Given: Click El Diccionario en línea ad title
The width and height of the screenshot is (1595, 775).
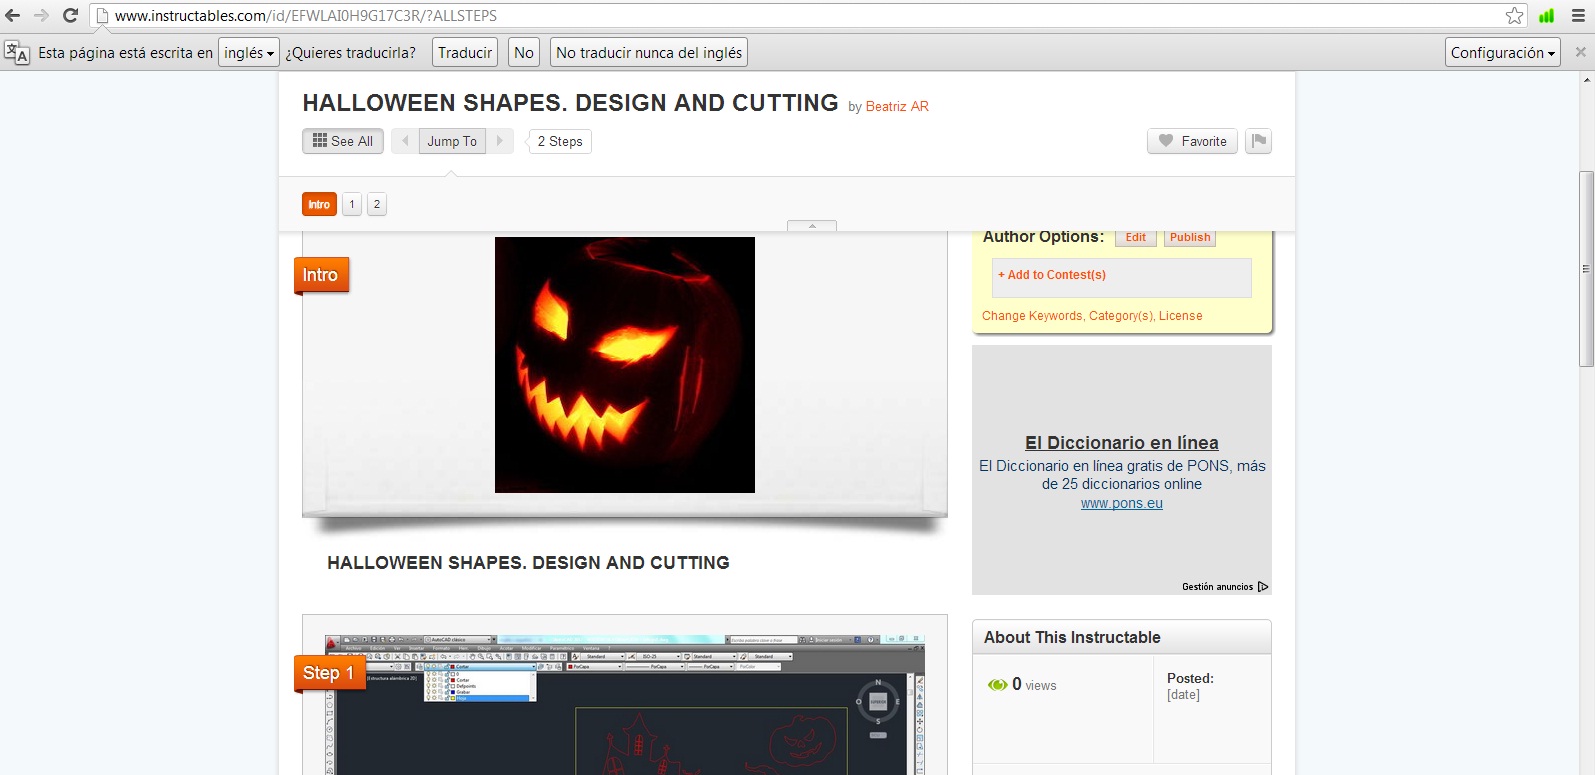Looking at the screenshot, I should pos(1122,443).
